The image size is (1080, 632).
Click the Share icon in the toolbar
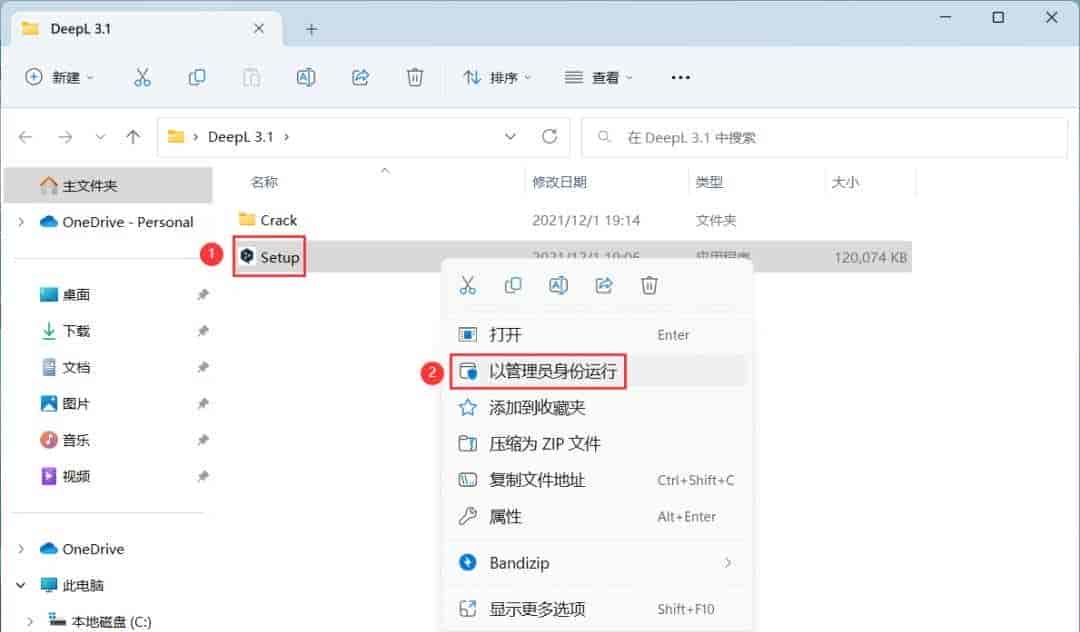tap(360, 77)
